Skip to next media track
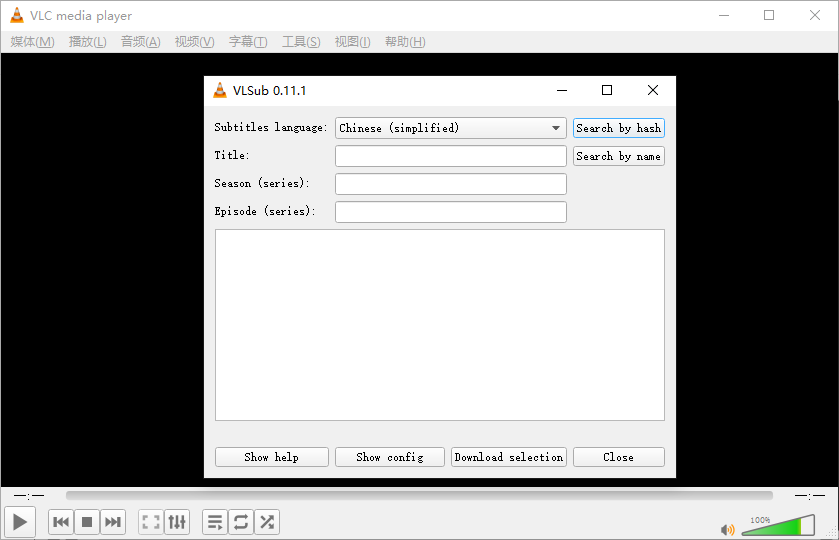839x540 pixels. pos(112,522)
